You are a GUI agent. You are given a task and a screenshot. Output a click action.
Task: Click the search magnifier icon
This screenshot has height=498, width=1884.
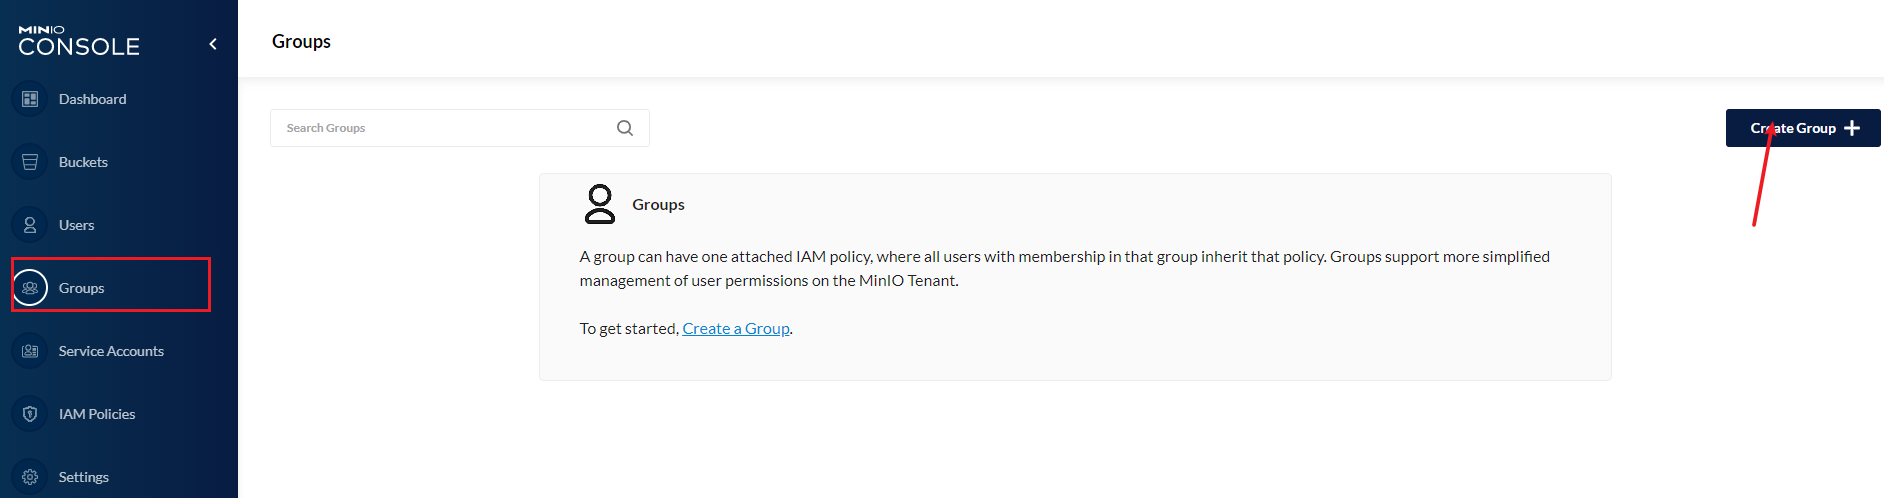click(625, 128)
